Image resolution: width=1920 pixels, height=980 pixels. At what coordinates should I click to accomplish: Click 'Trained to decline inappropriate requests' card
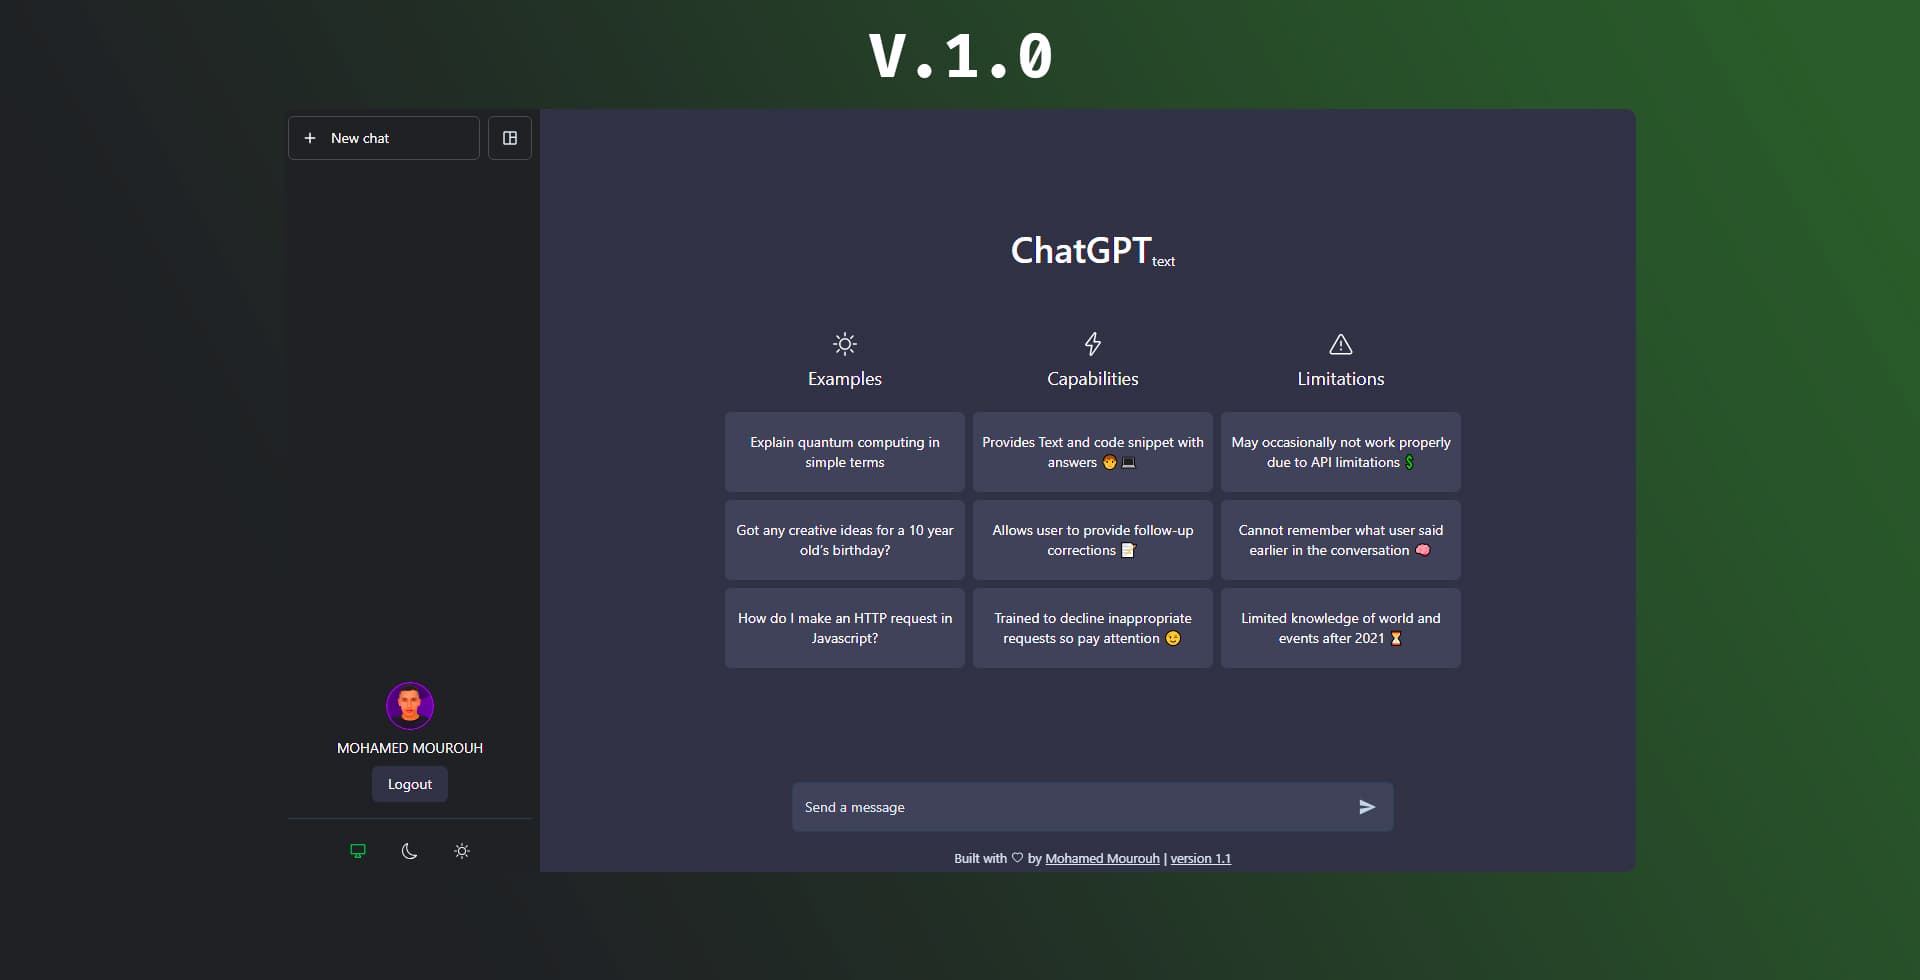tap(1093, 628)
